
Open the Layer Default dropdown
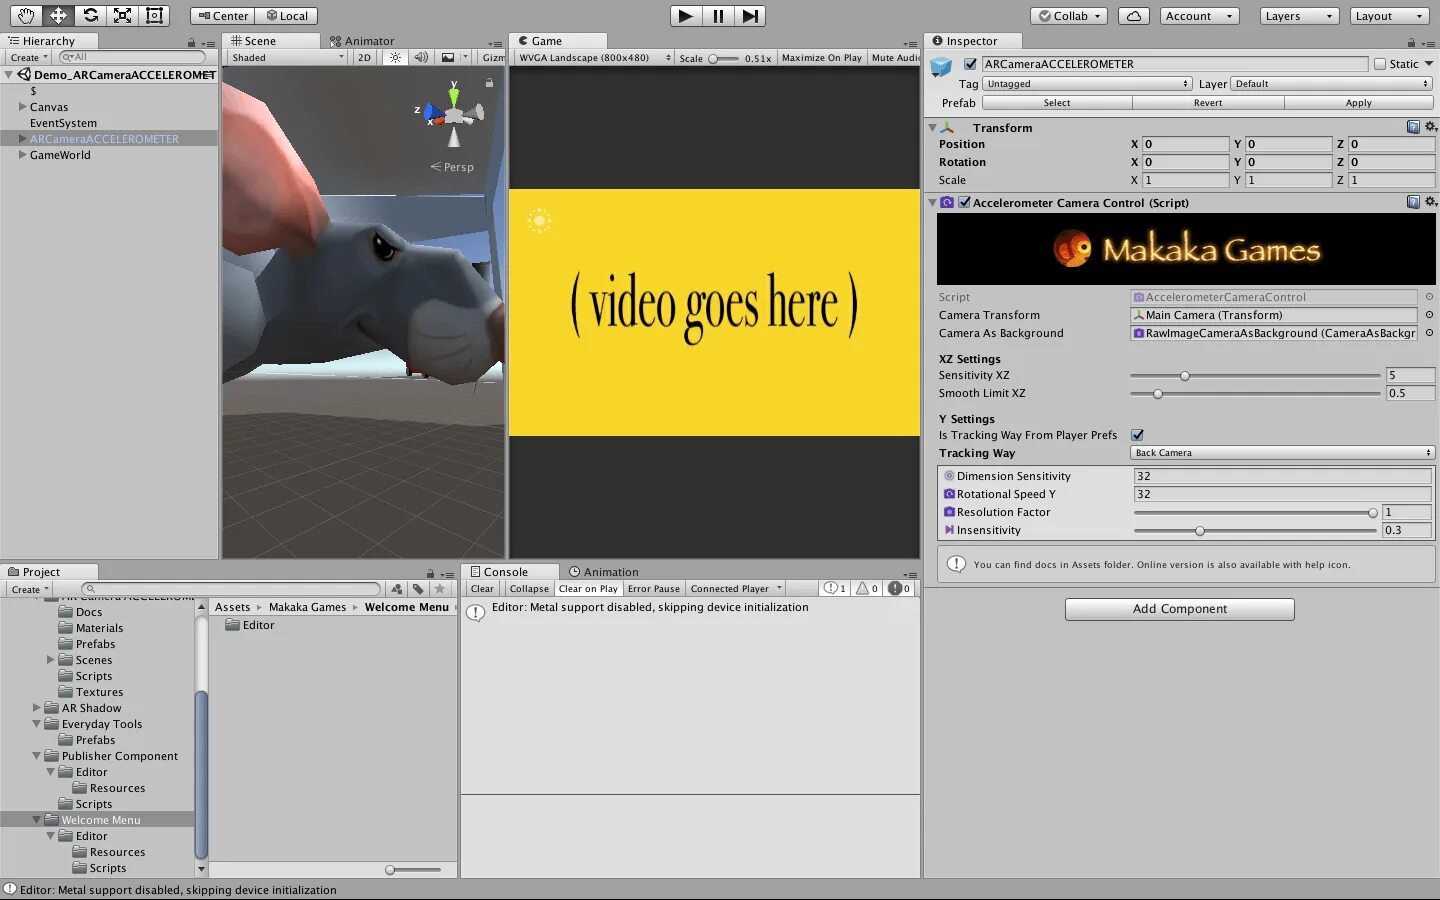pyautogui.click(x=1332, y=84)
